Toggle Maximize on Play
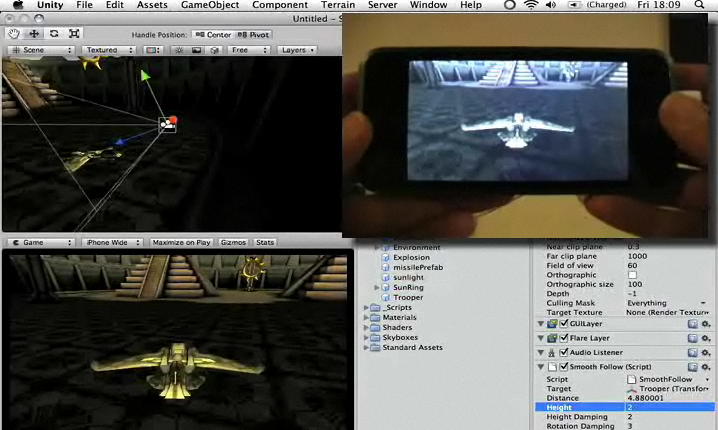Screen dimensions: 718x430 click(x=181, y=242)
